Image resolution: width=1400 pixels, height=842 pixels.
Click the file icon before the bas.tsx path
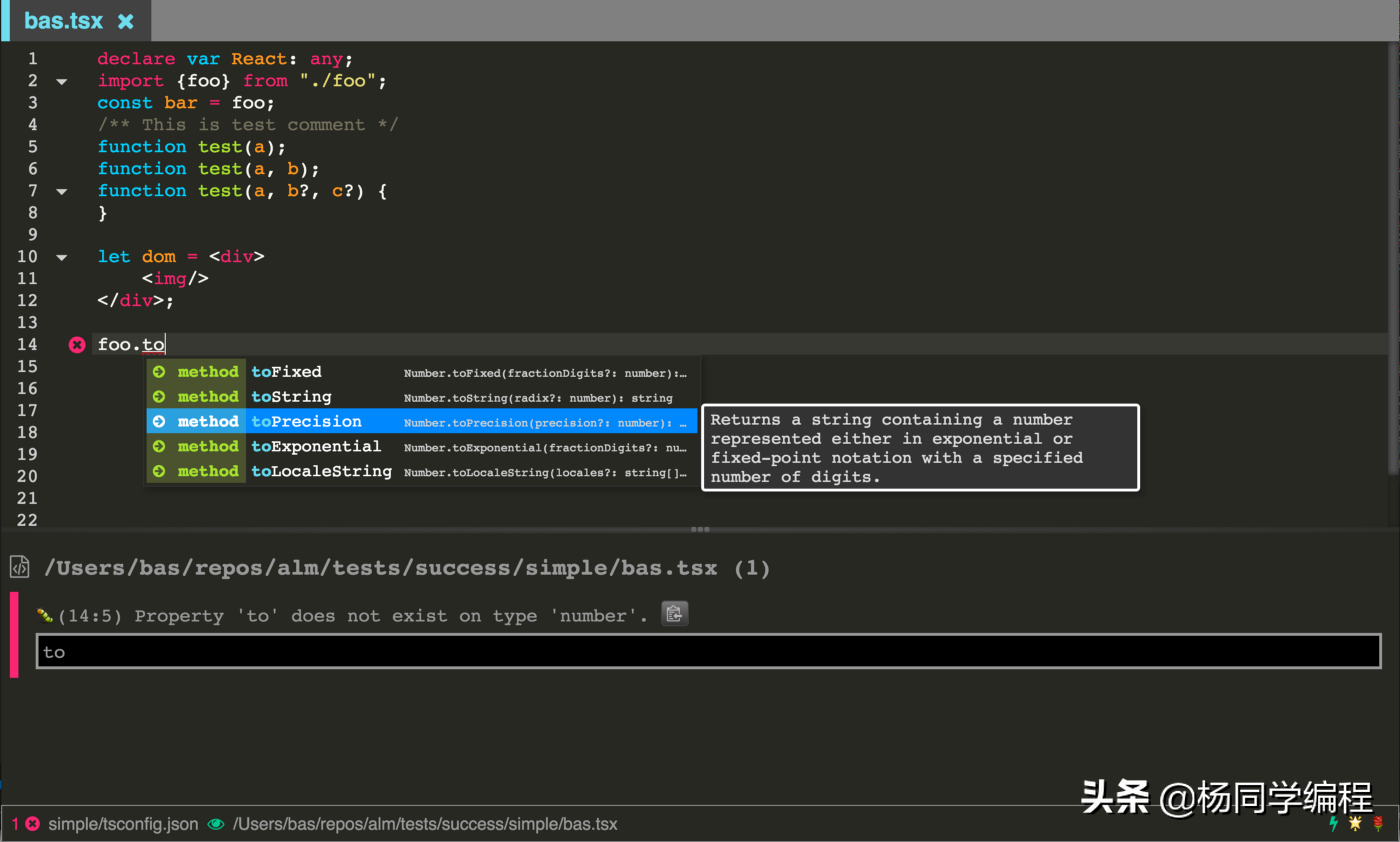click(x=19, y=567)
